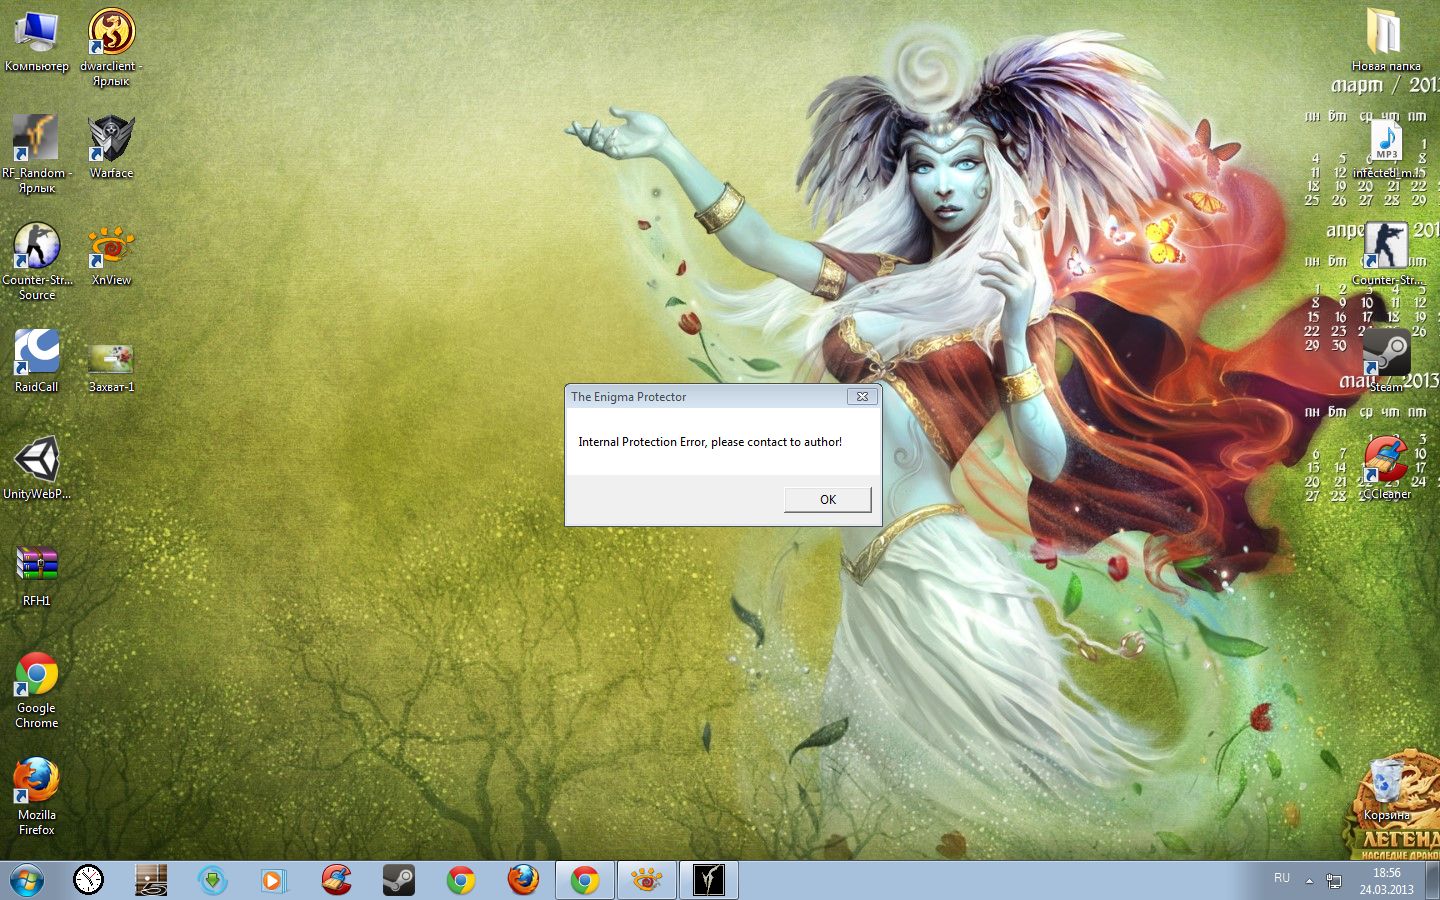This screenshot has width=1440, height=900.
Task: Select the Захват-1 image file
Action: pyautogui.click(x=111, y=366)
